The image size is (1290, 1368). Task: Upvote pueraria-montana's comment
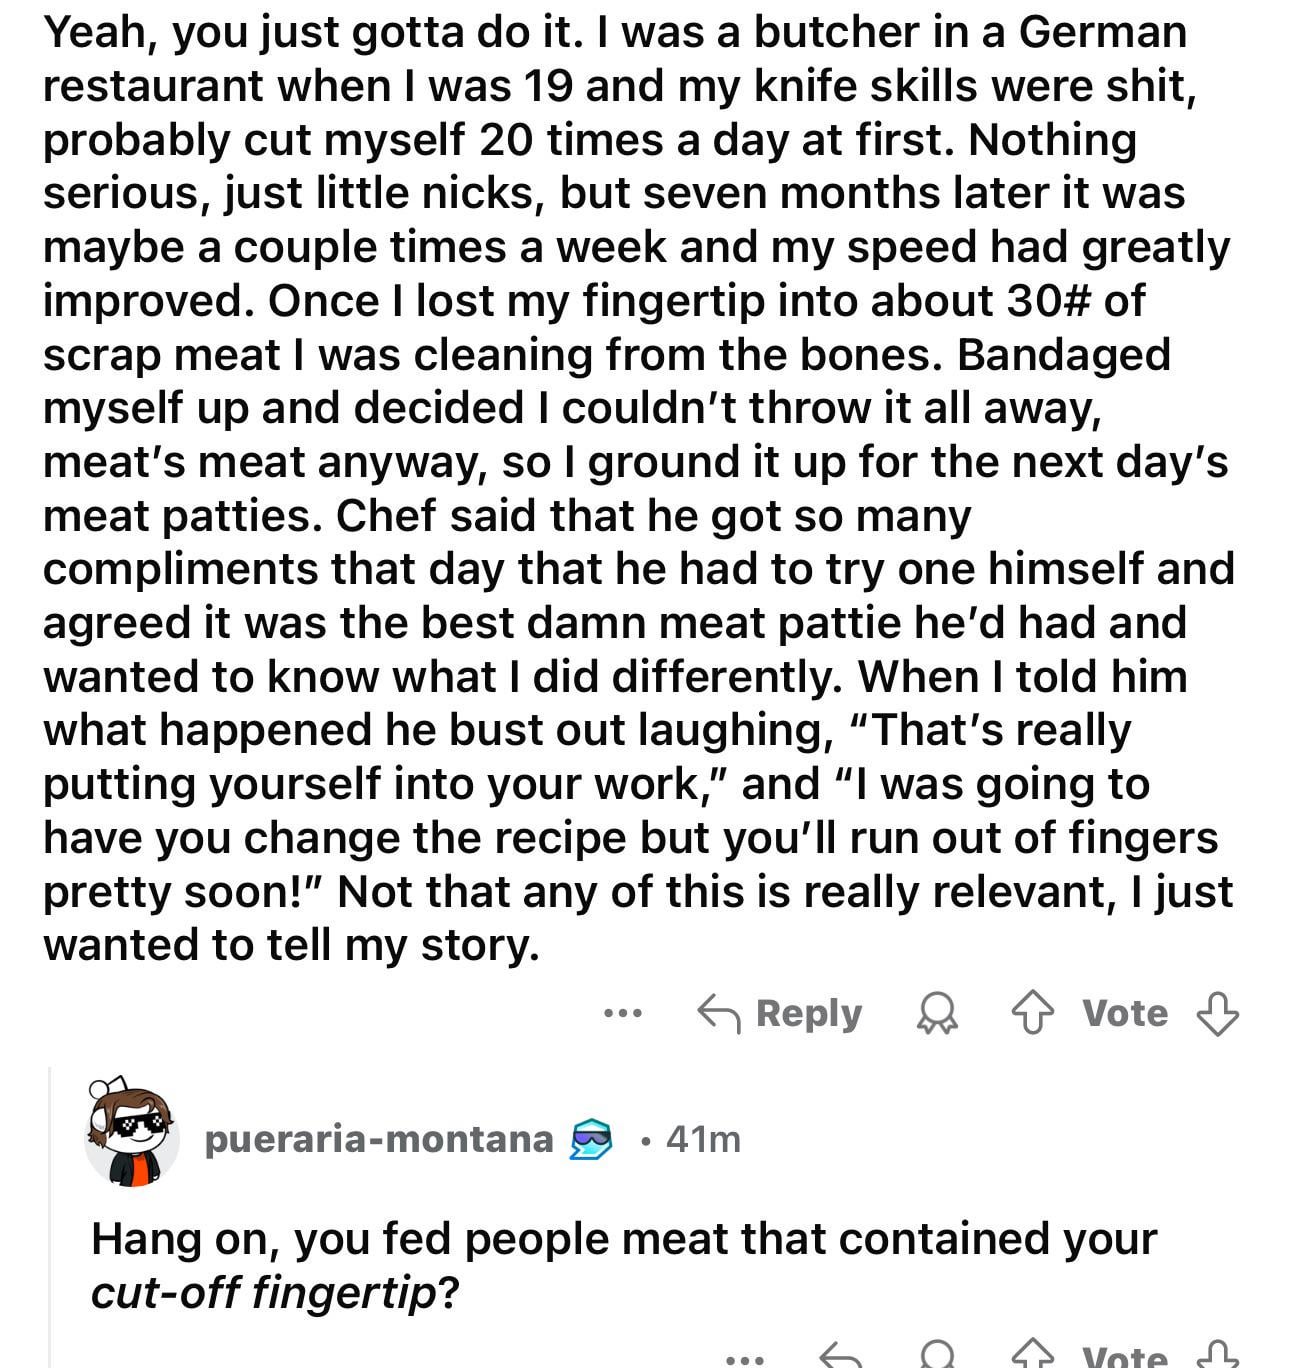coord(1035,1356)
